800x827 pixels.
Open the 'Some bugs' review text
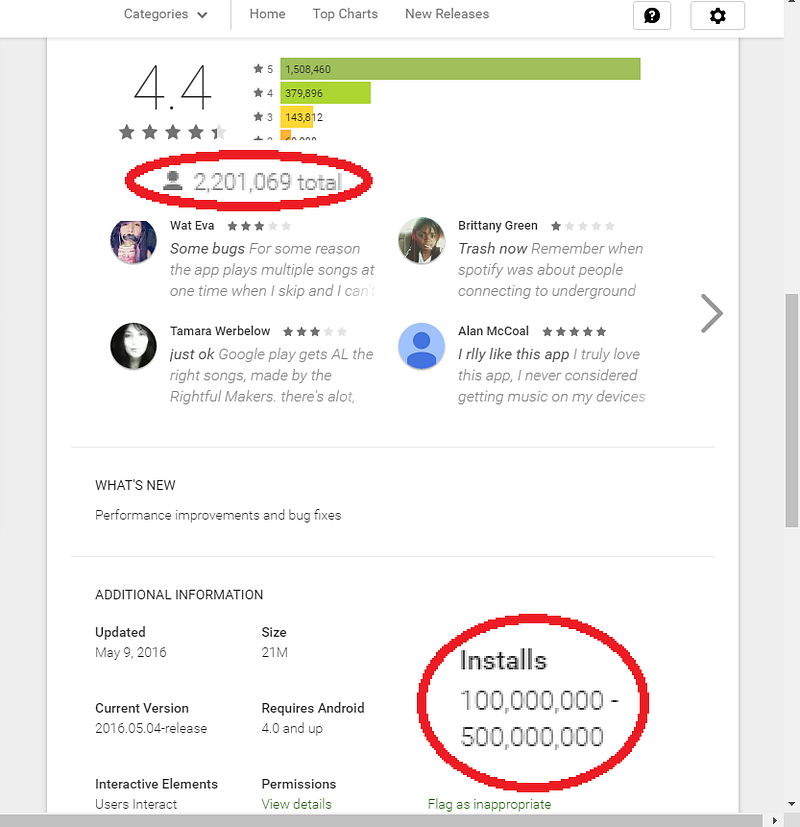click(x=272, y=270)
